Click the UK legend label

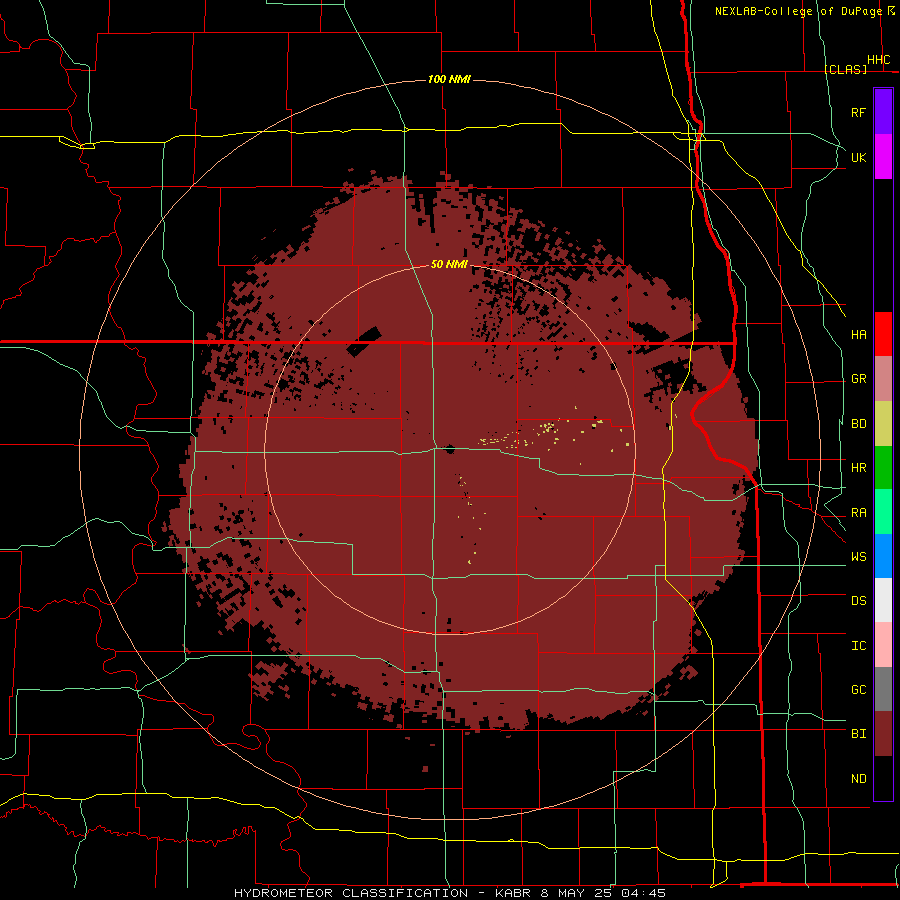(858, 157)
